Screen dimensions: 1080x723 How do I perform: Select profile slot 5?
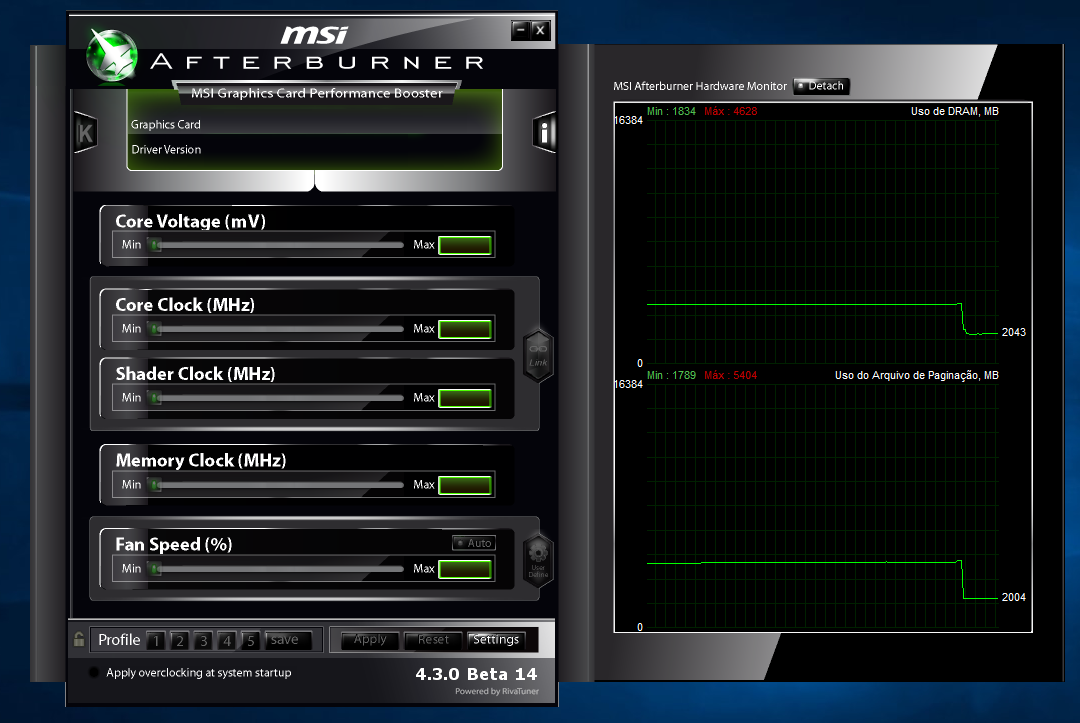[x=250, y=640]
